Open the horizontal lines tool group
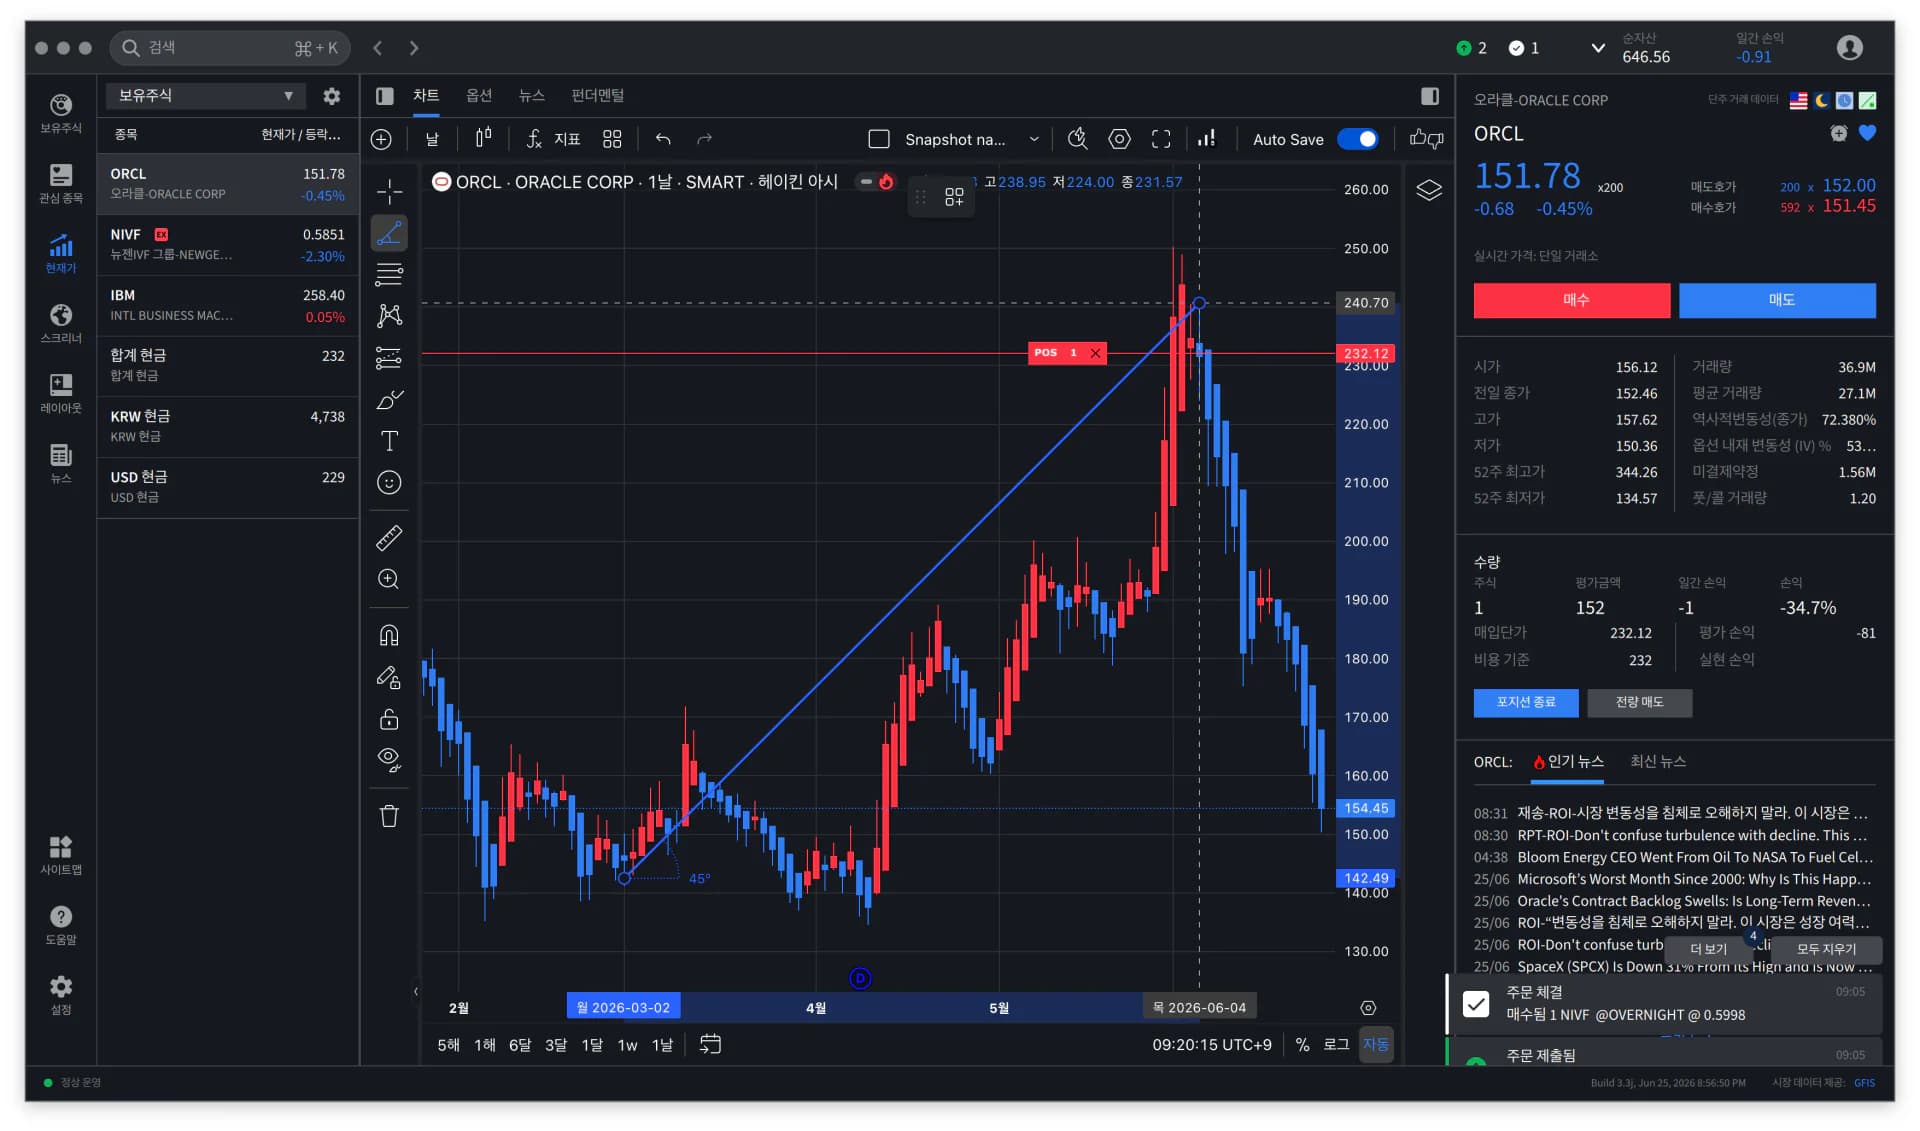The height and width of the screenshot is (1131, 1920). (x=389, y=274)
